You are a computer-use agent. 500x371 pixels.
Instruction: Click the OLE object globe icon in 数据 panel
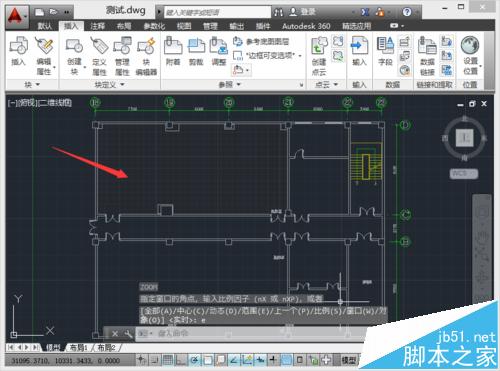(x=405, y=70)
